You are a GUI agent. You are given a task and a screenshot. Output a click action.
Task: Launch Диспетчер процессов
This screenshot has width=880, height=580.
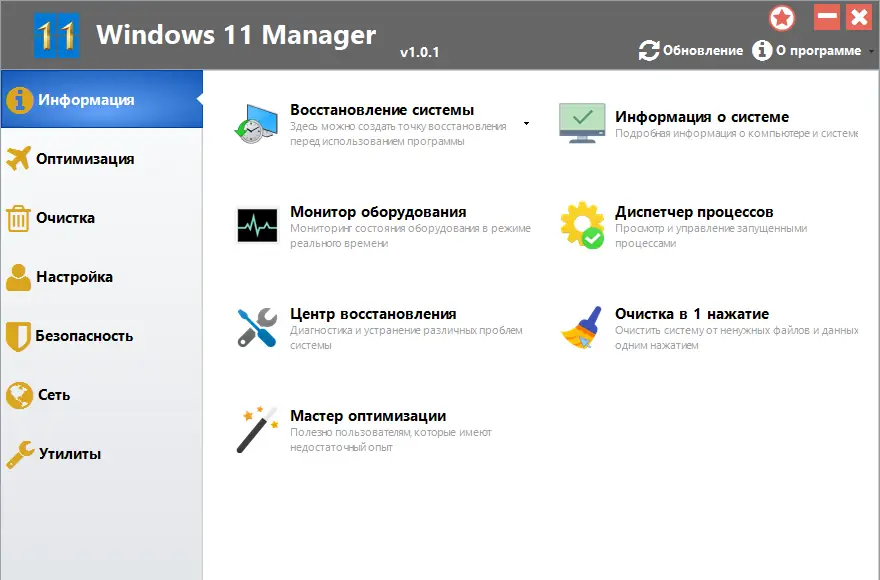point(694,212)
